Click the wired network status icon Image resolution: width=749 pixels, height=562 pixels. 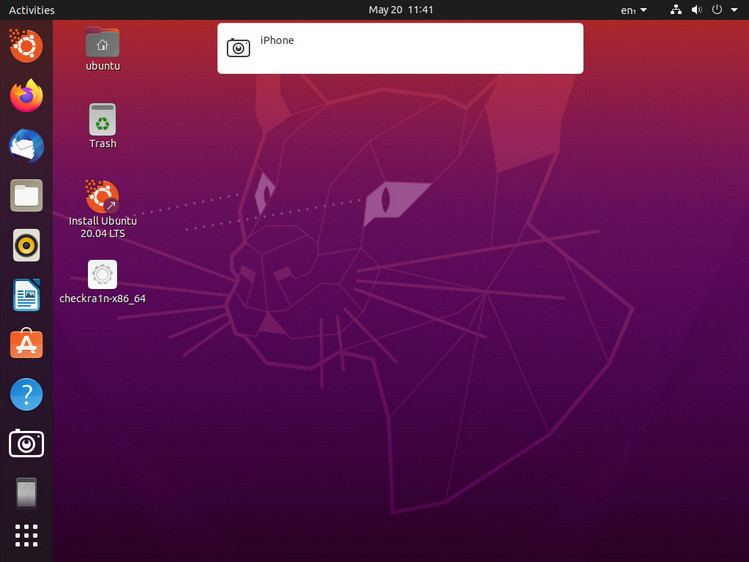pos(675,10)
